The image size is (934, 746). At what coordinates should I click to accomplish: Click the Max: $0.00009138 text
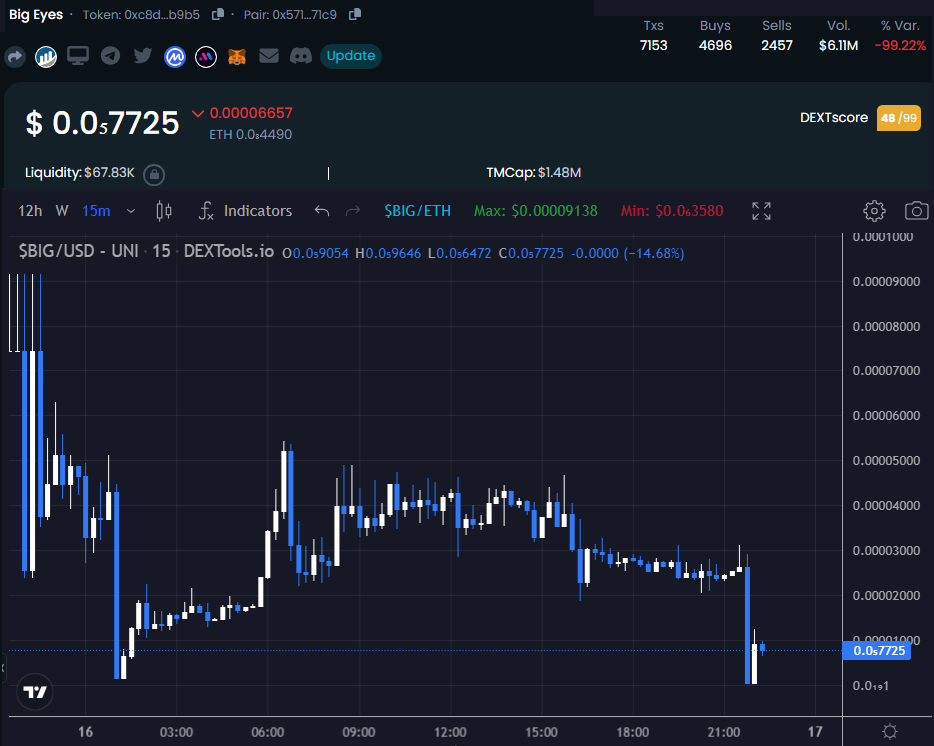[x=536, y=211]
